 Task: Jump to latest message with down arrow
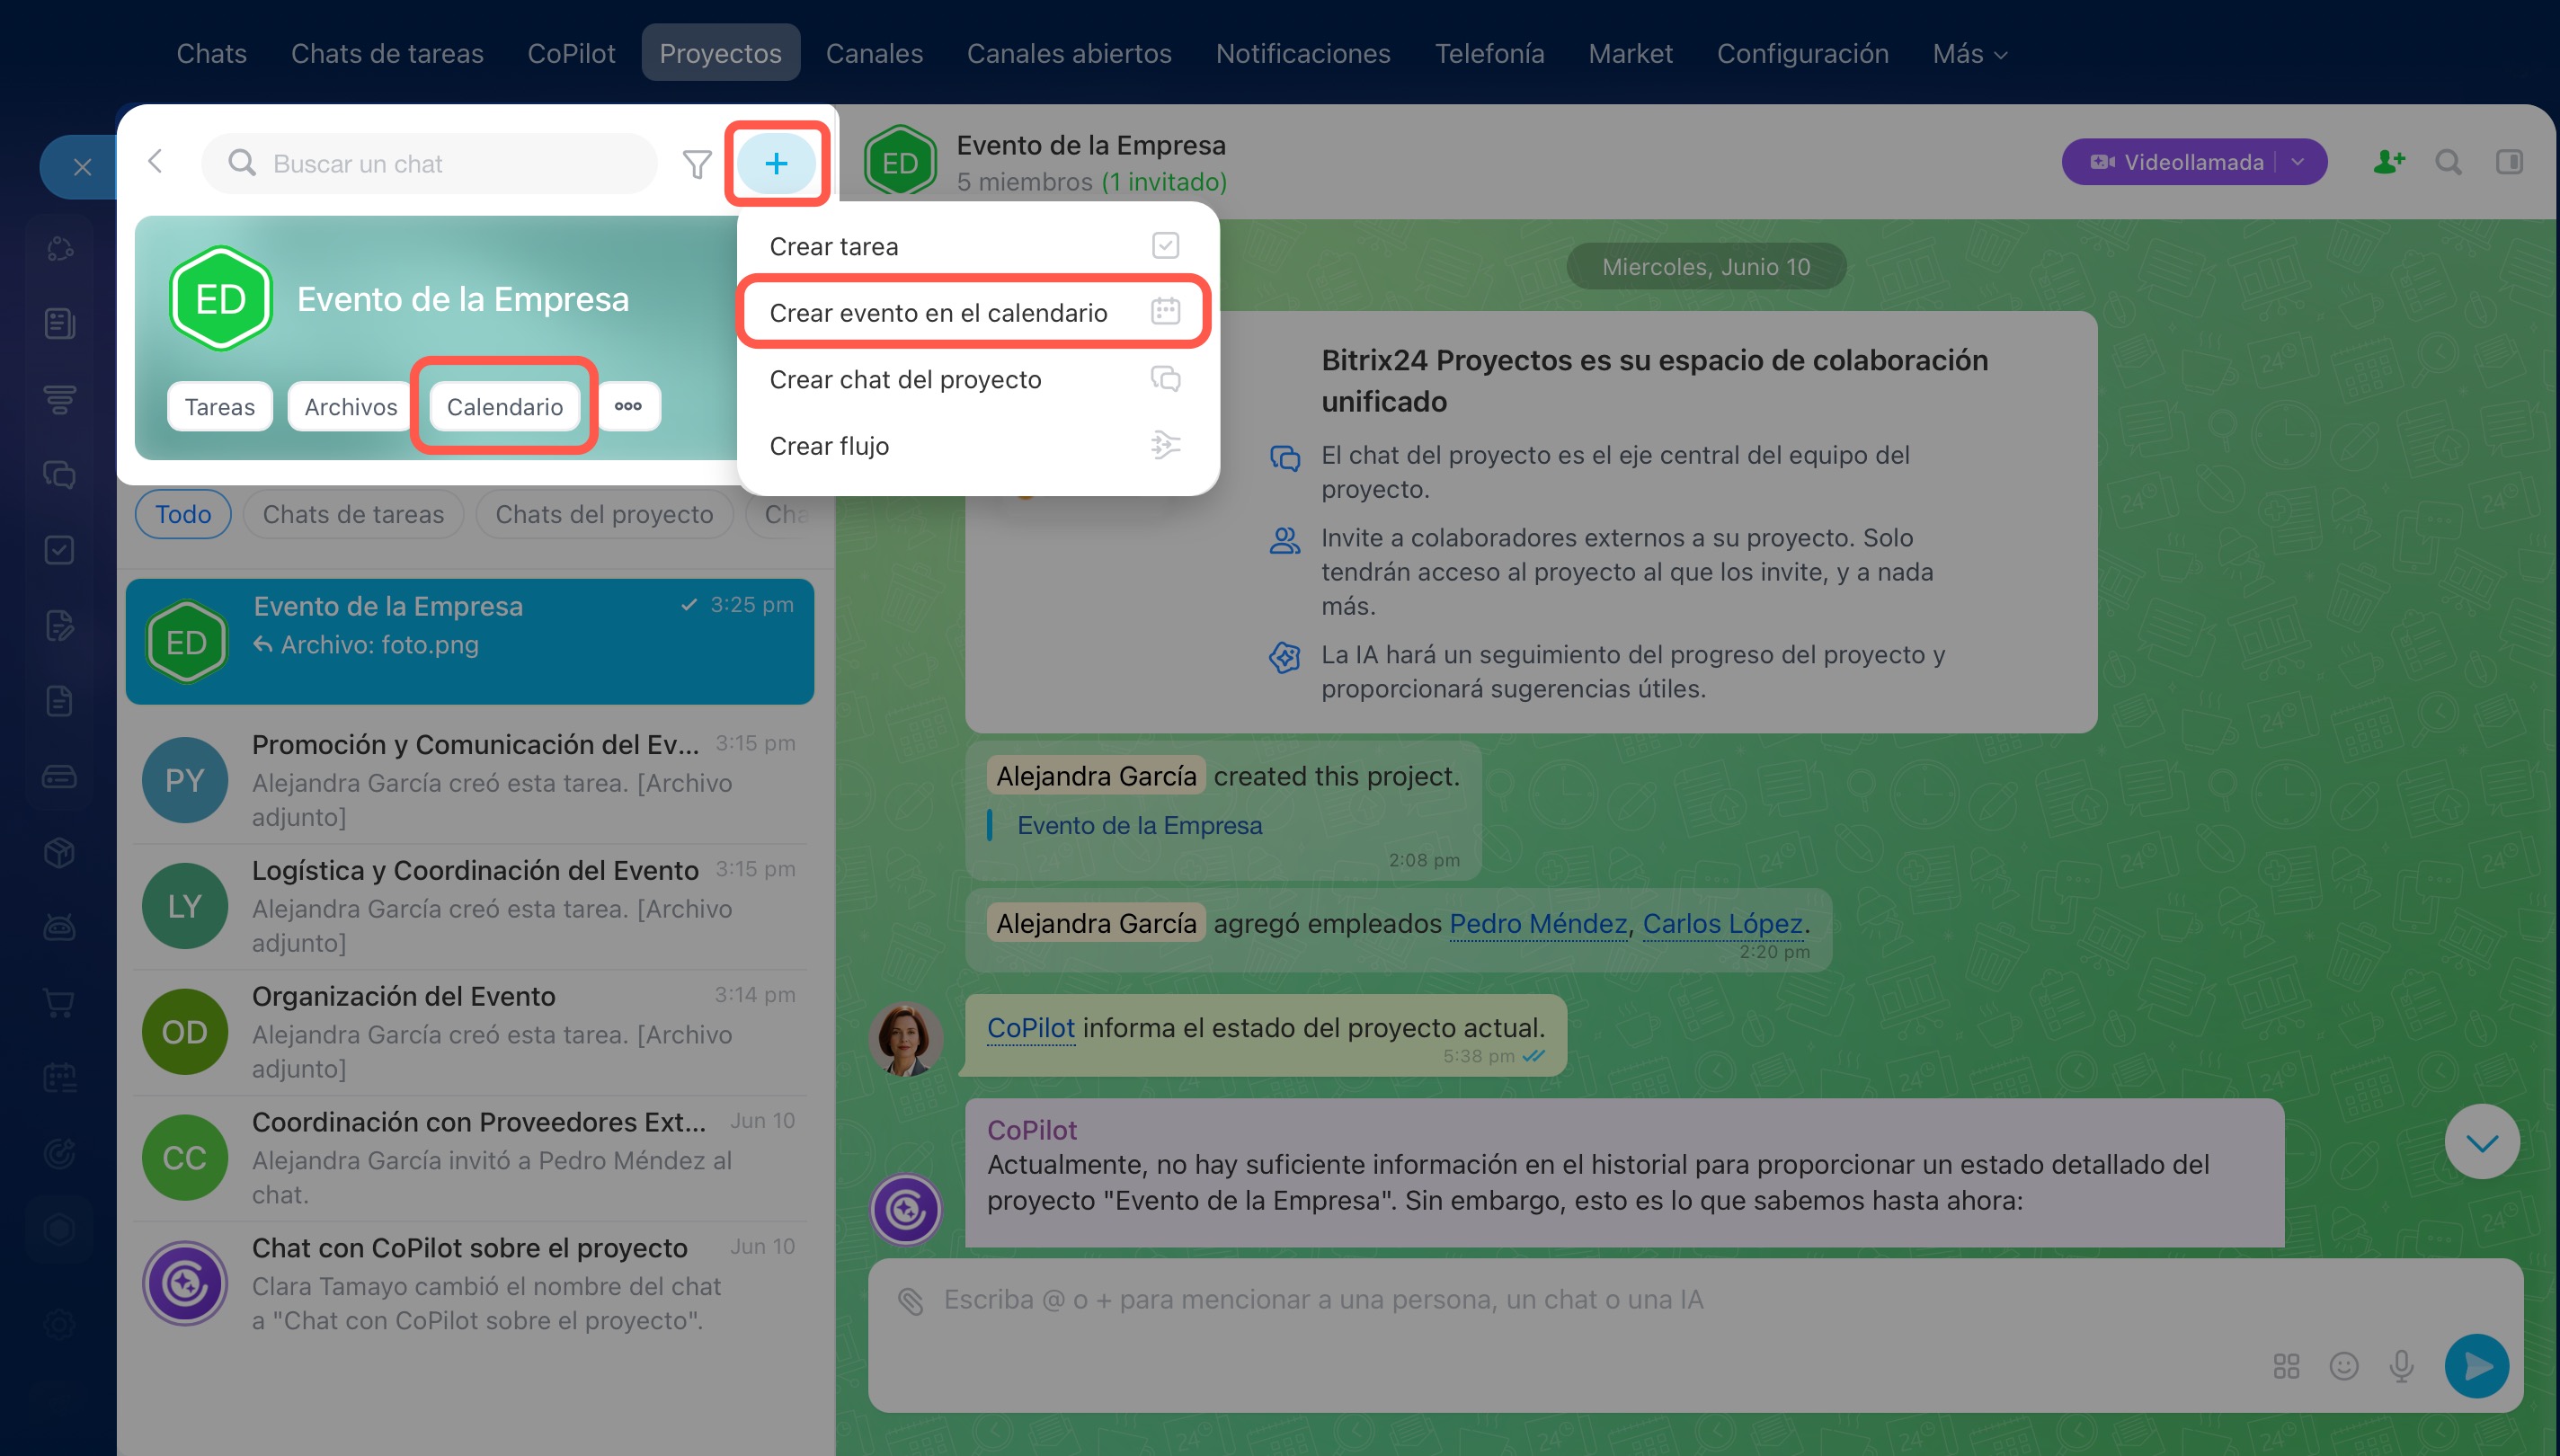click(x=2482, y=1142)
